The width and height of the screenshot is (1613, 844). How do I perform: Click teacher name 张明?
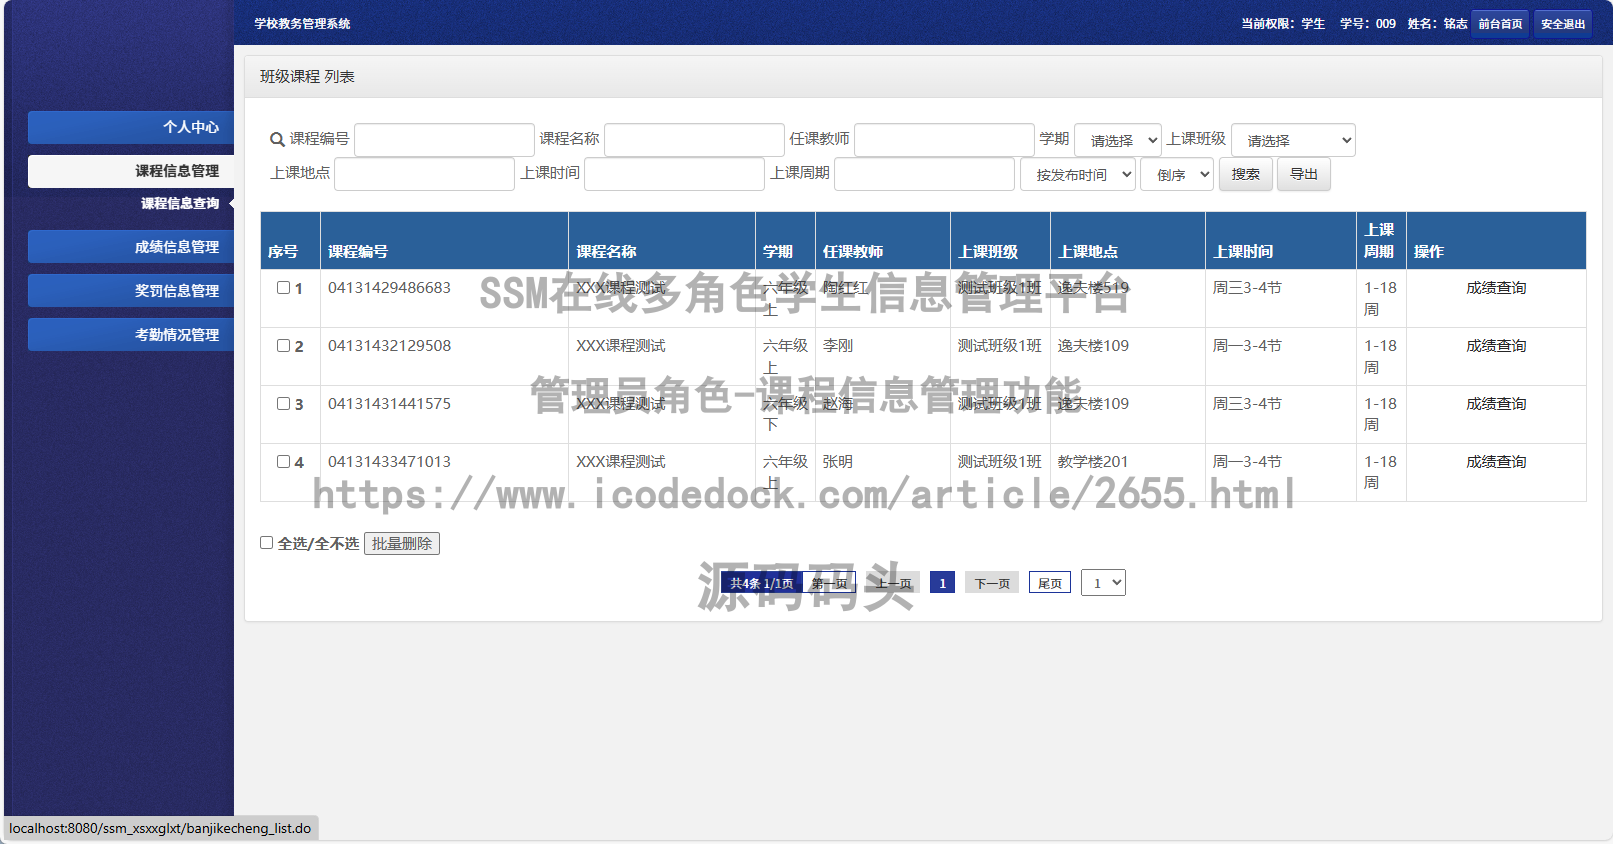tap(838, 462)
